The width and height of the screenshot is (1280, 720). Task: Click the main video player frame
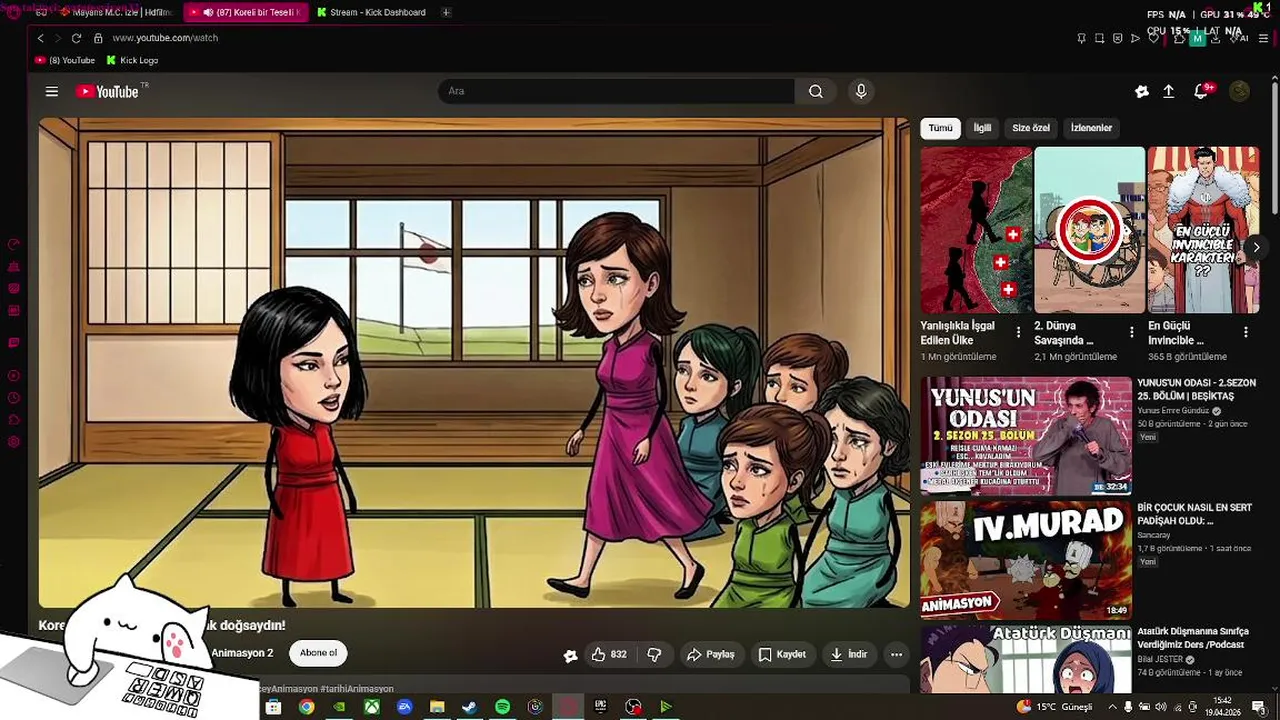click(474, 362)
